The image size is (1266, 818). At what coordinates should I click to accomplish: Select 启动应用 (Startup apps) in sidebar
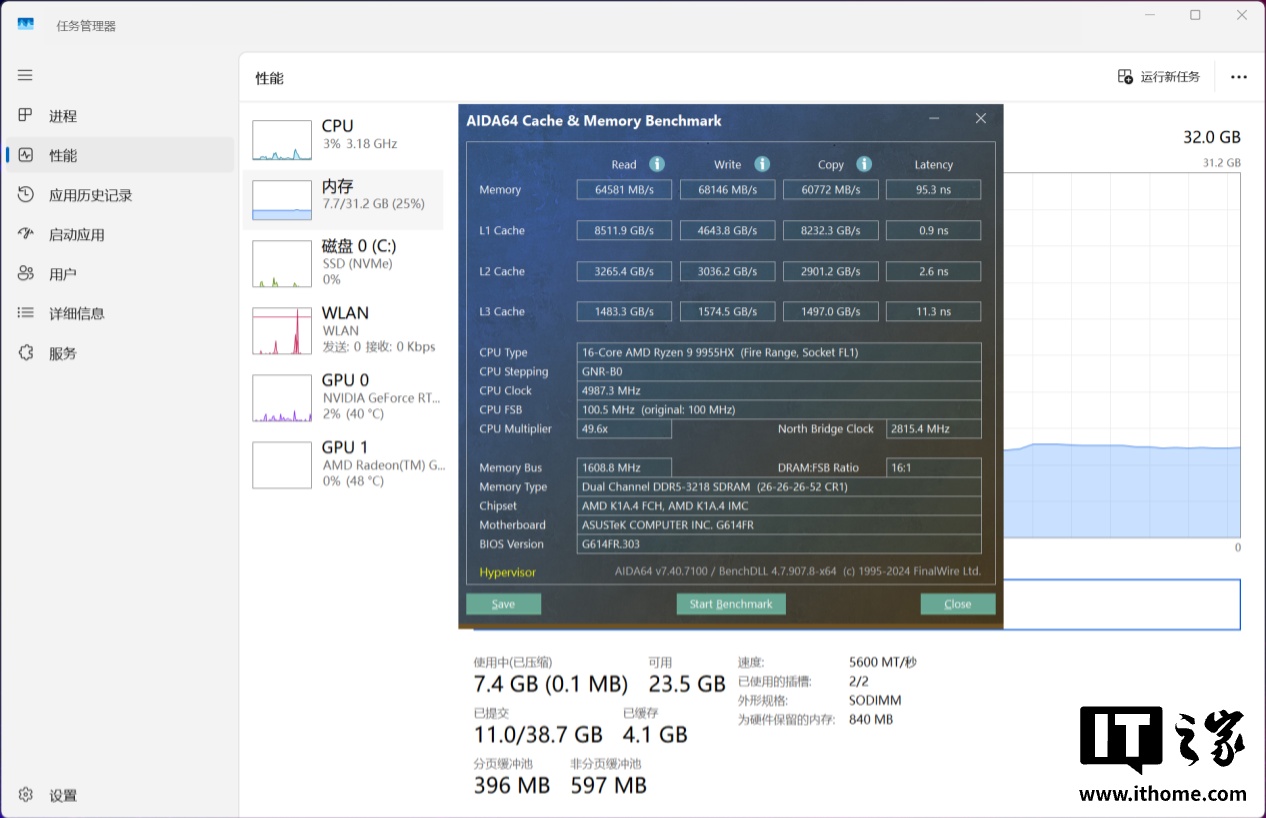[x=76, y=235]
